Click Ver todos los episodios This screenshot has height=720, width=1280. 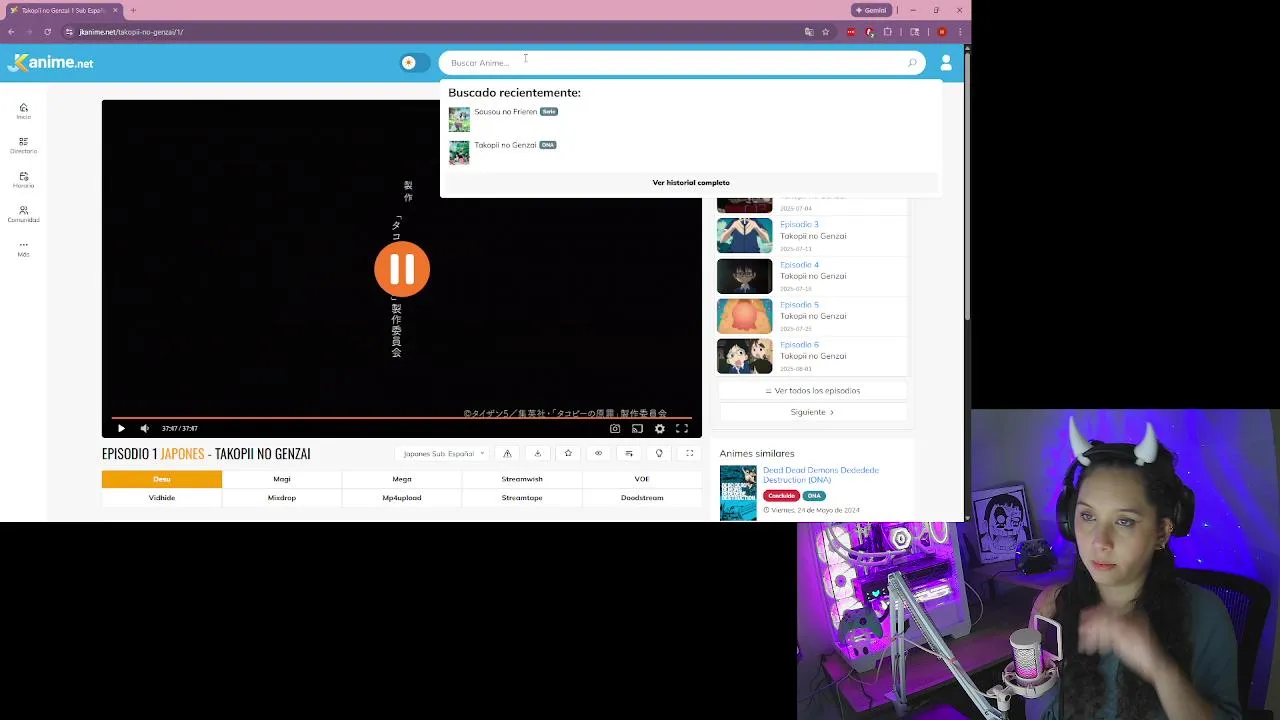(x=813, y=391)
